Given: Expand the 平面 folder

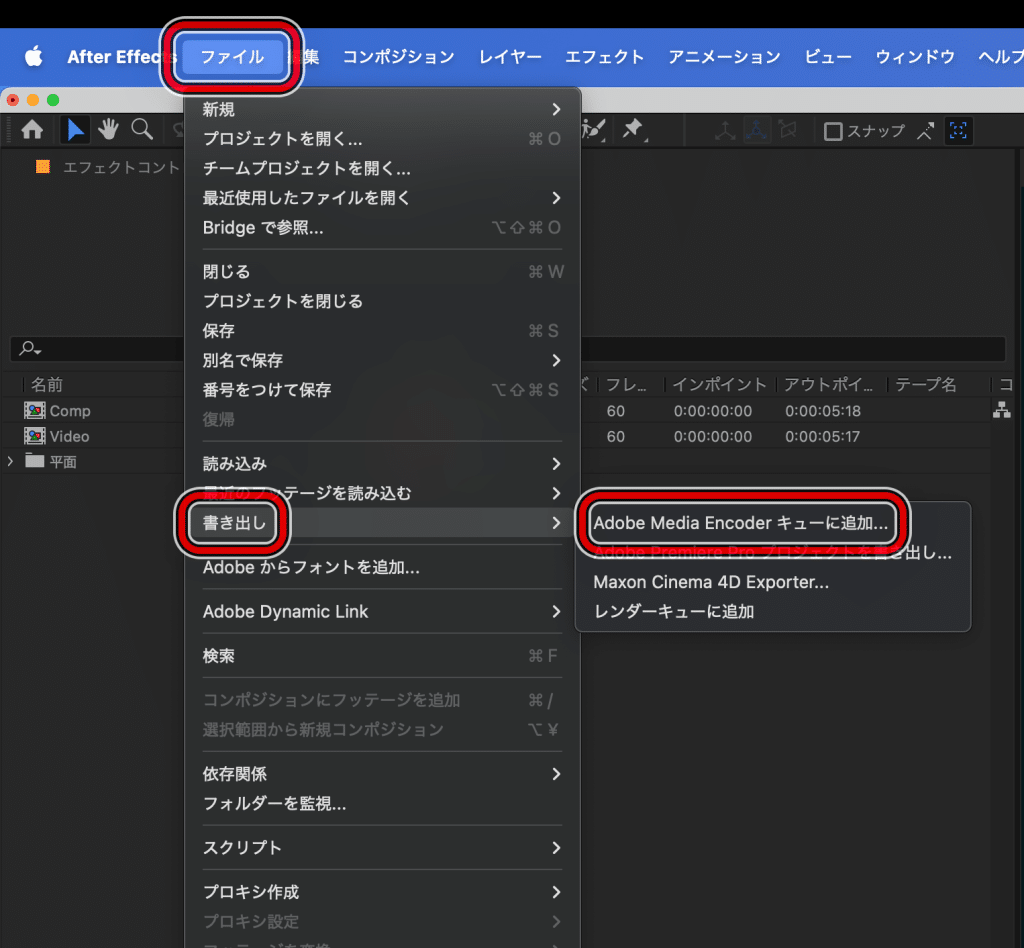Looking at the screenshot, I should click(11, 462).
